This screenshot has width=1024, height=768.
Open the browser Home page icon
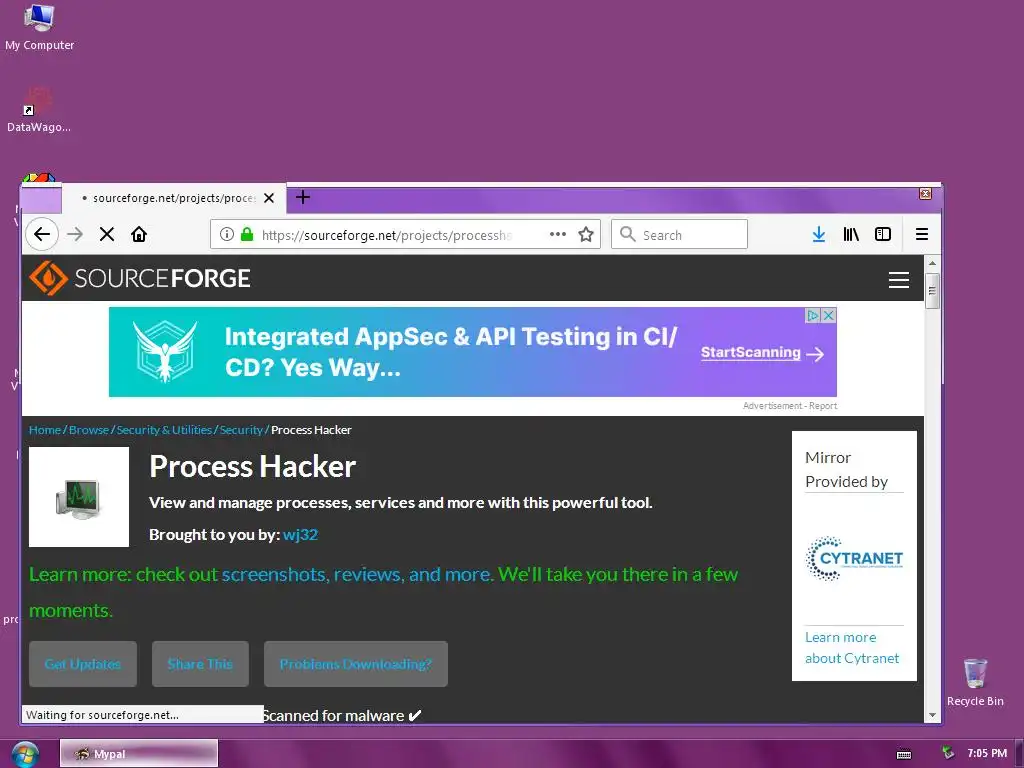[x=138, y=234]
